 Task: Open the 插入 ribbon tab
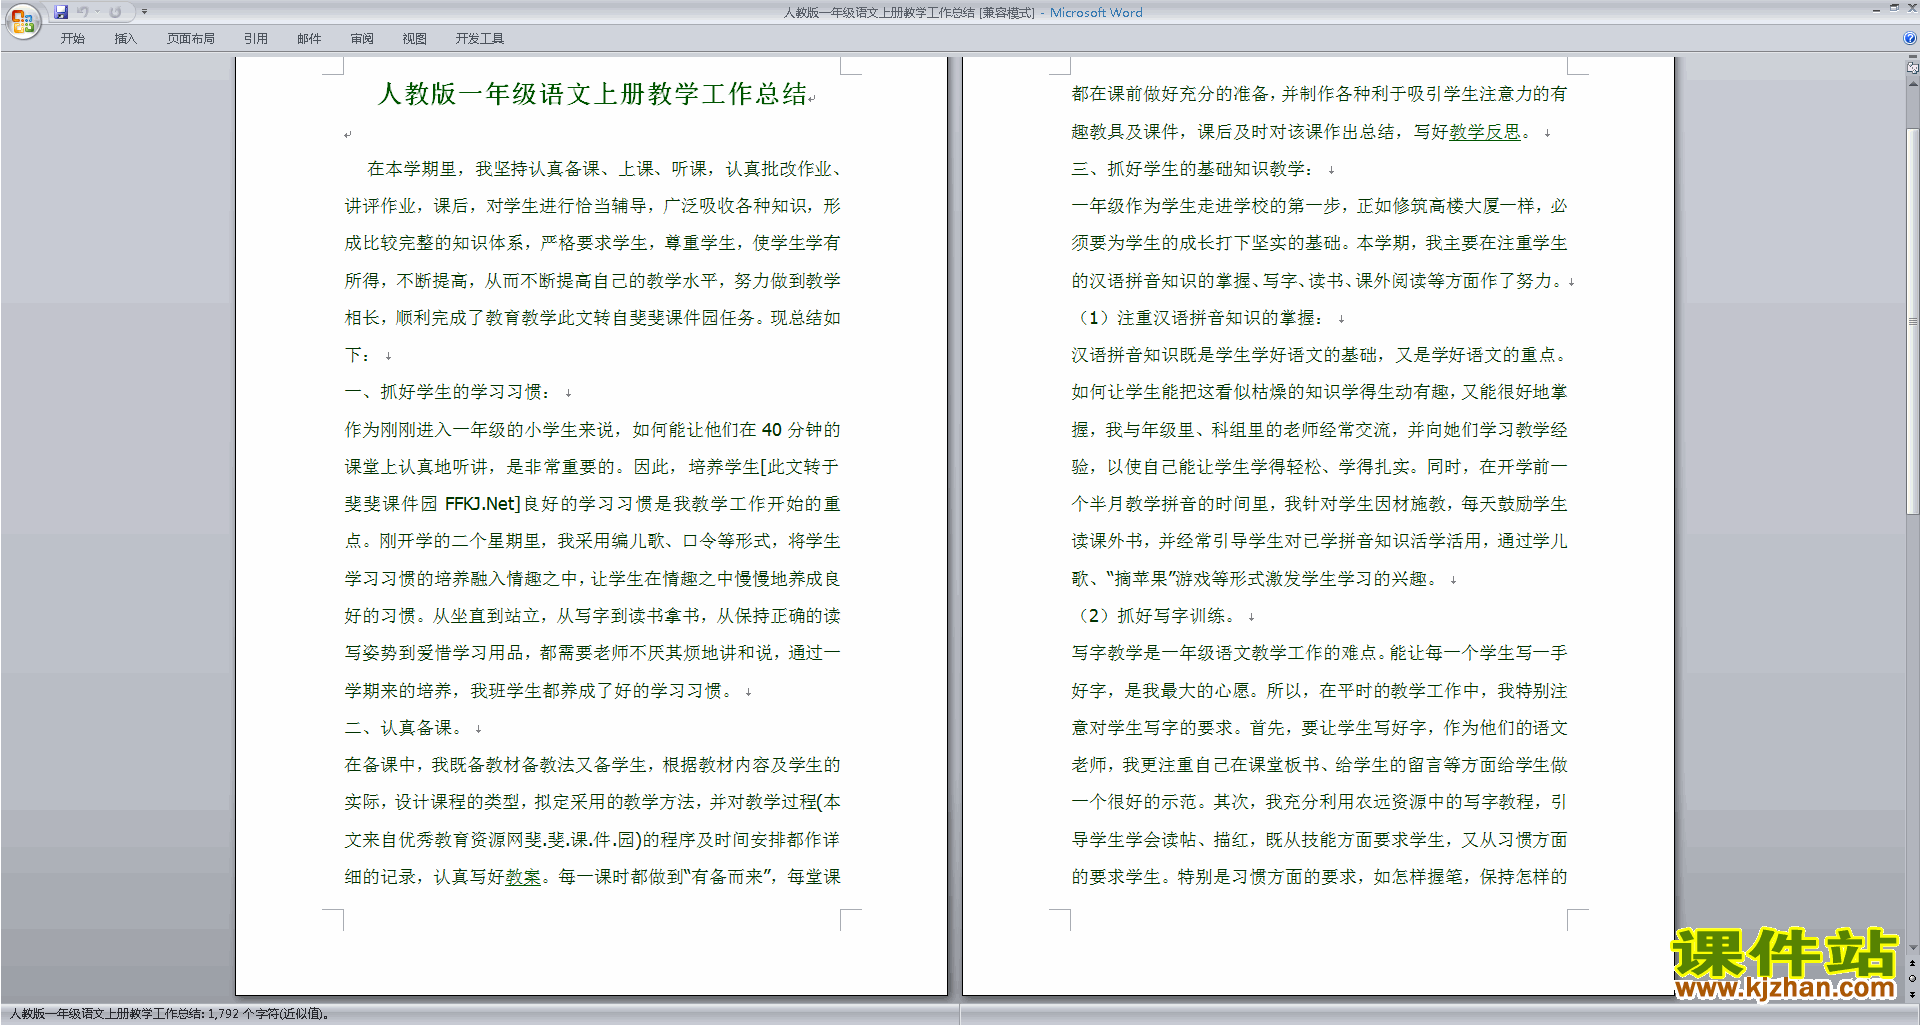pyautogui.click(x=125, y=39)
